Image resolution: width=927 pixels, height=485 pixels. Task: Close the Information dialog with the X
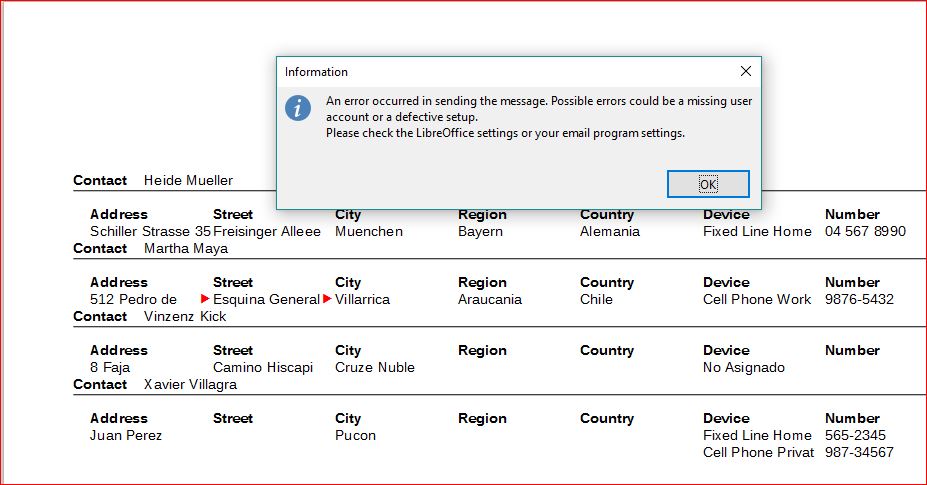pyautogui.click(x=745, y=72)
